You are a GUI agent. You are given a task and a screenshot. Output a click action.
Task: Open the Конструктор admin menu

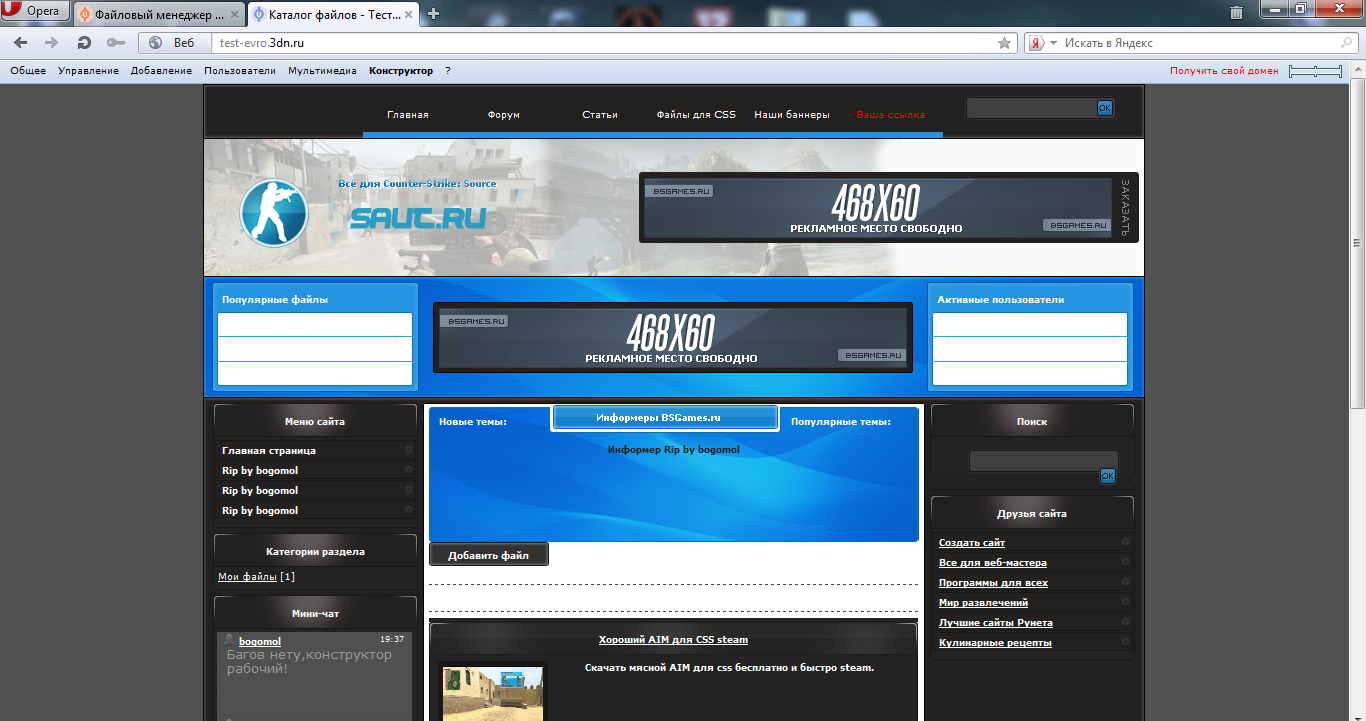pyautogui.click(x=401, y=71)
